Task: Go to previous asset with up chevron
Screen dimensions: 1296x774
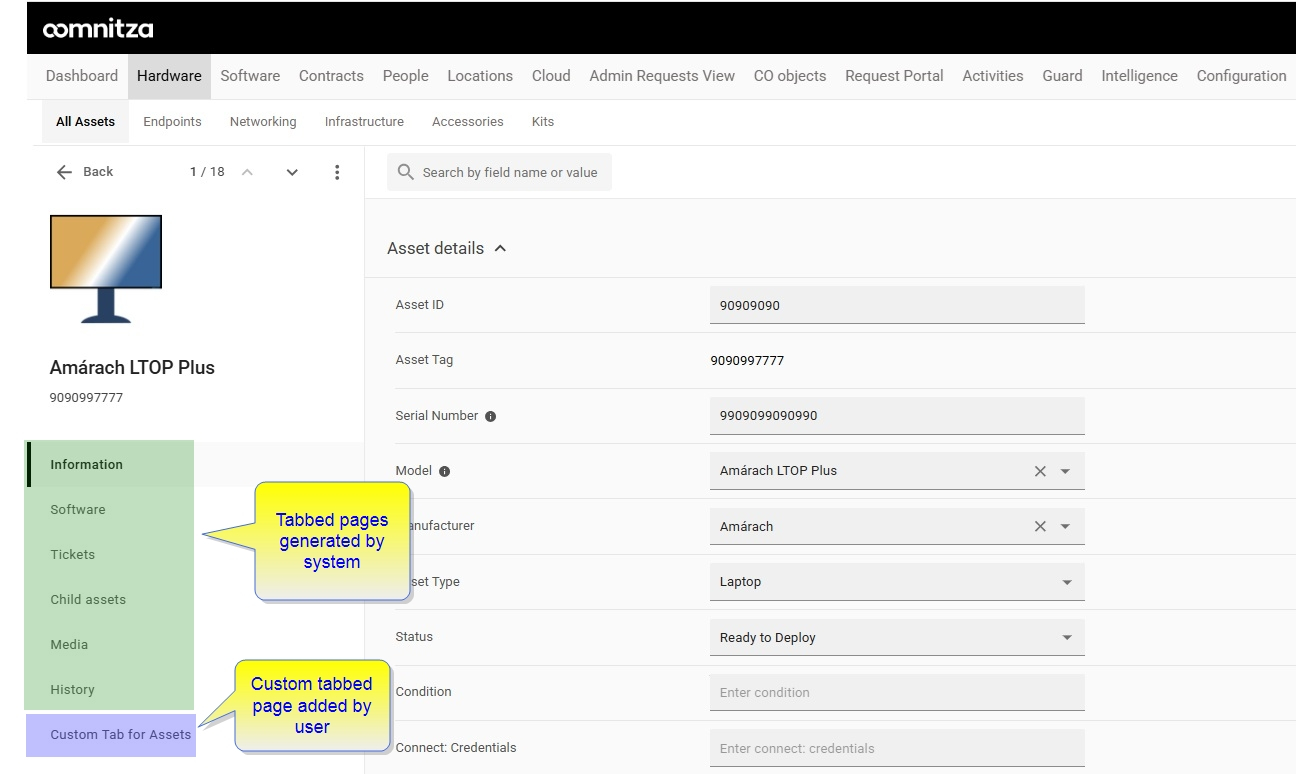Action: pos(247,172)
